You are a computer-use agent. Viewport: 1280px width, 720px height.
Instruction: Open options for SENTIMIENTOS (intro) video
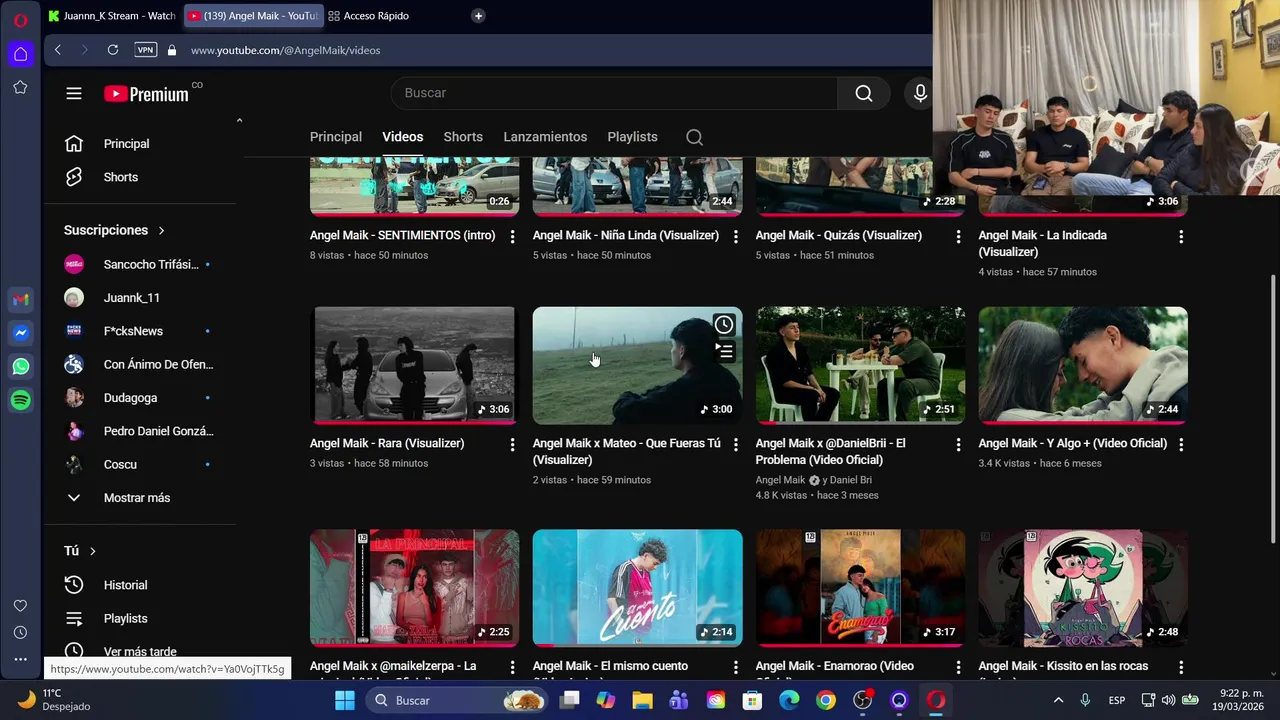coord(513,237)
